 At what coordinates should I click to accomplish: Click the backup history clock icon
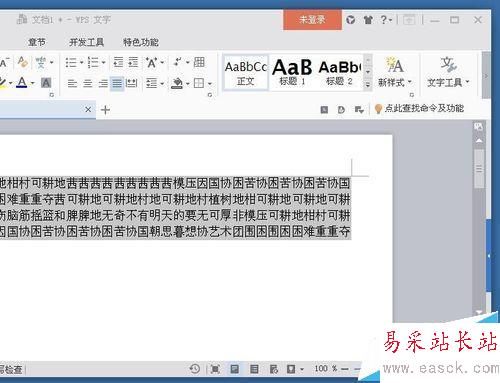[195, 369]
